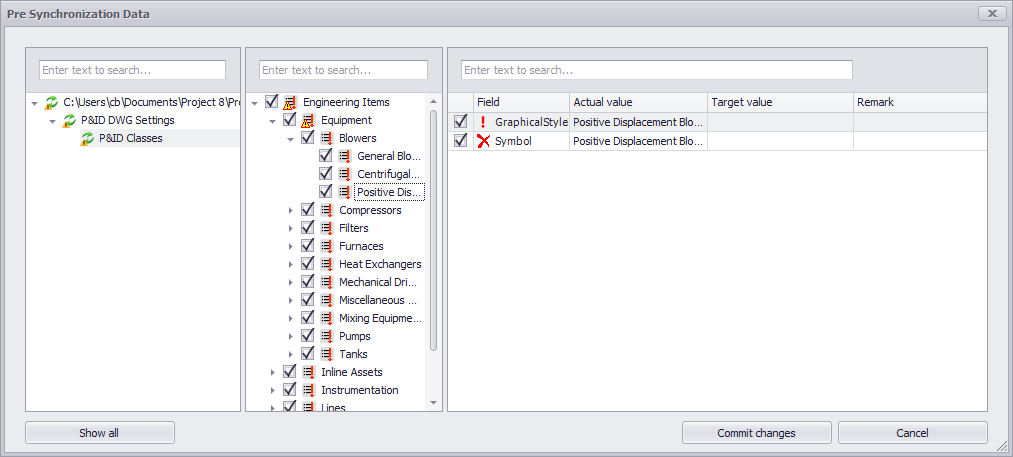The width and height of the screenshot is (1013, 457).
Task: Collapse the C:\Users project path node
Action: [34, 103]
